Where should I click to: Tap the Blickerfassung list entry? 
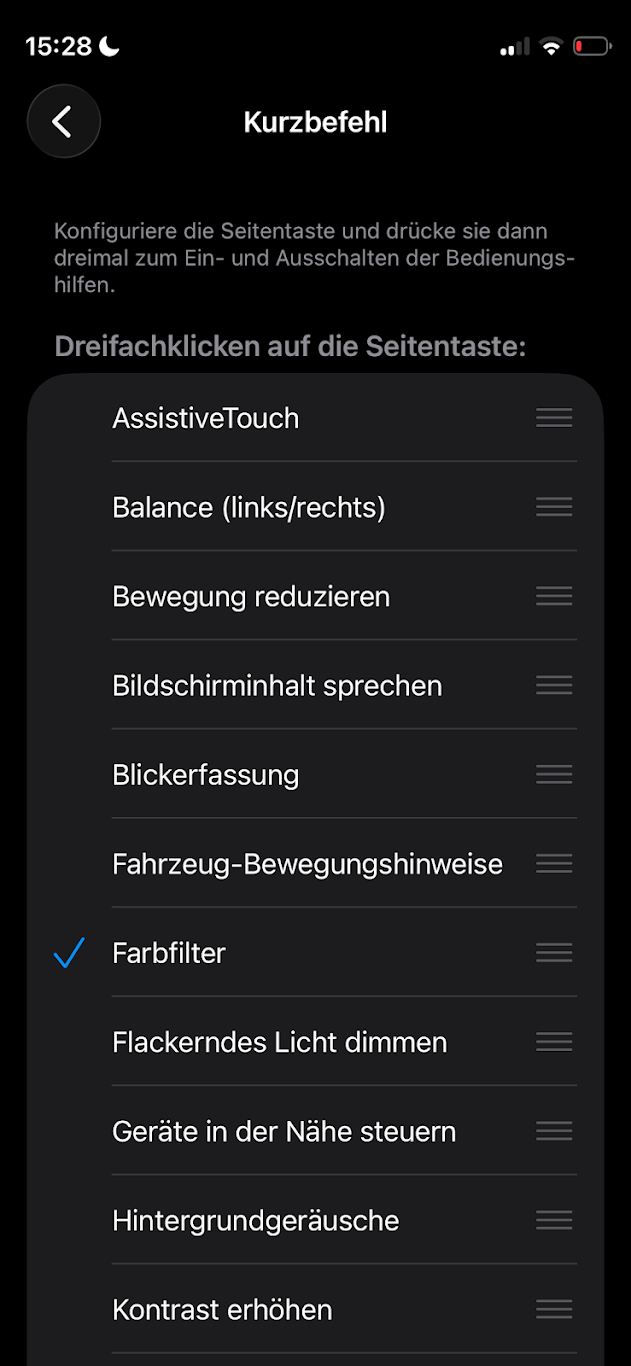tap(206, 775)
